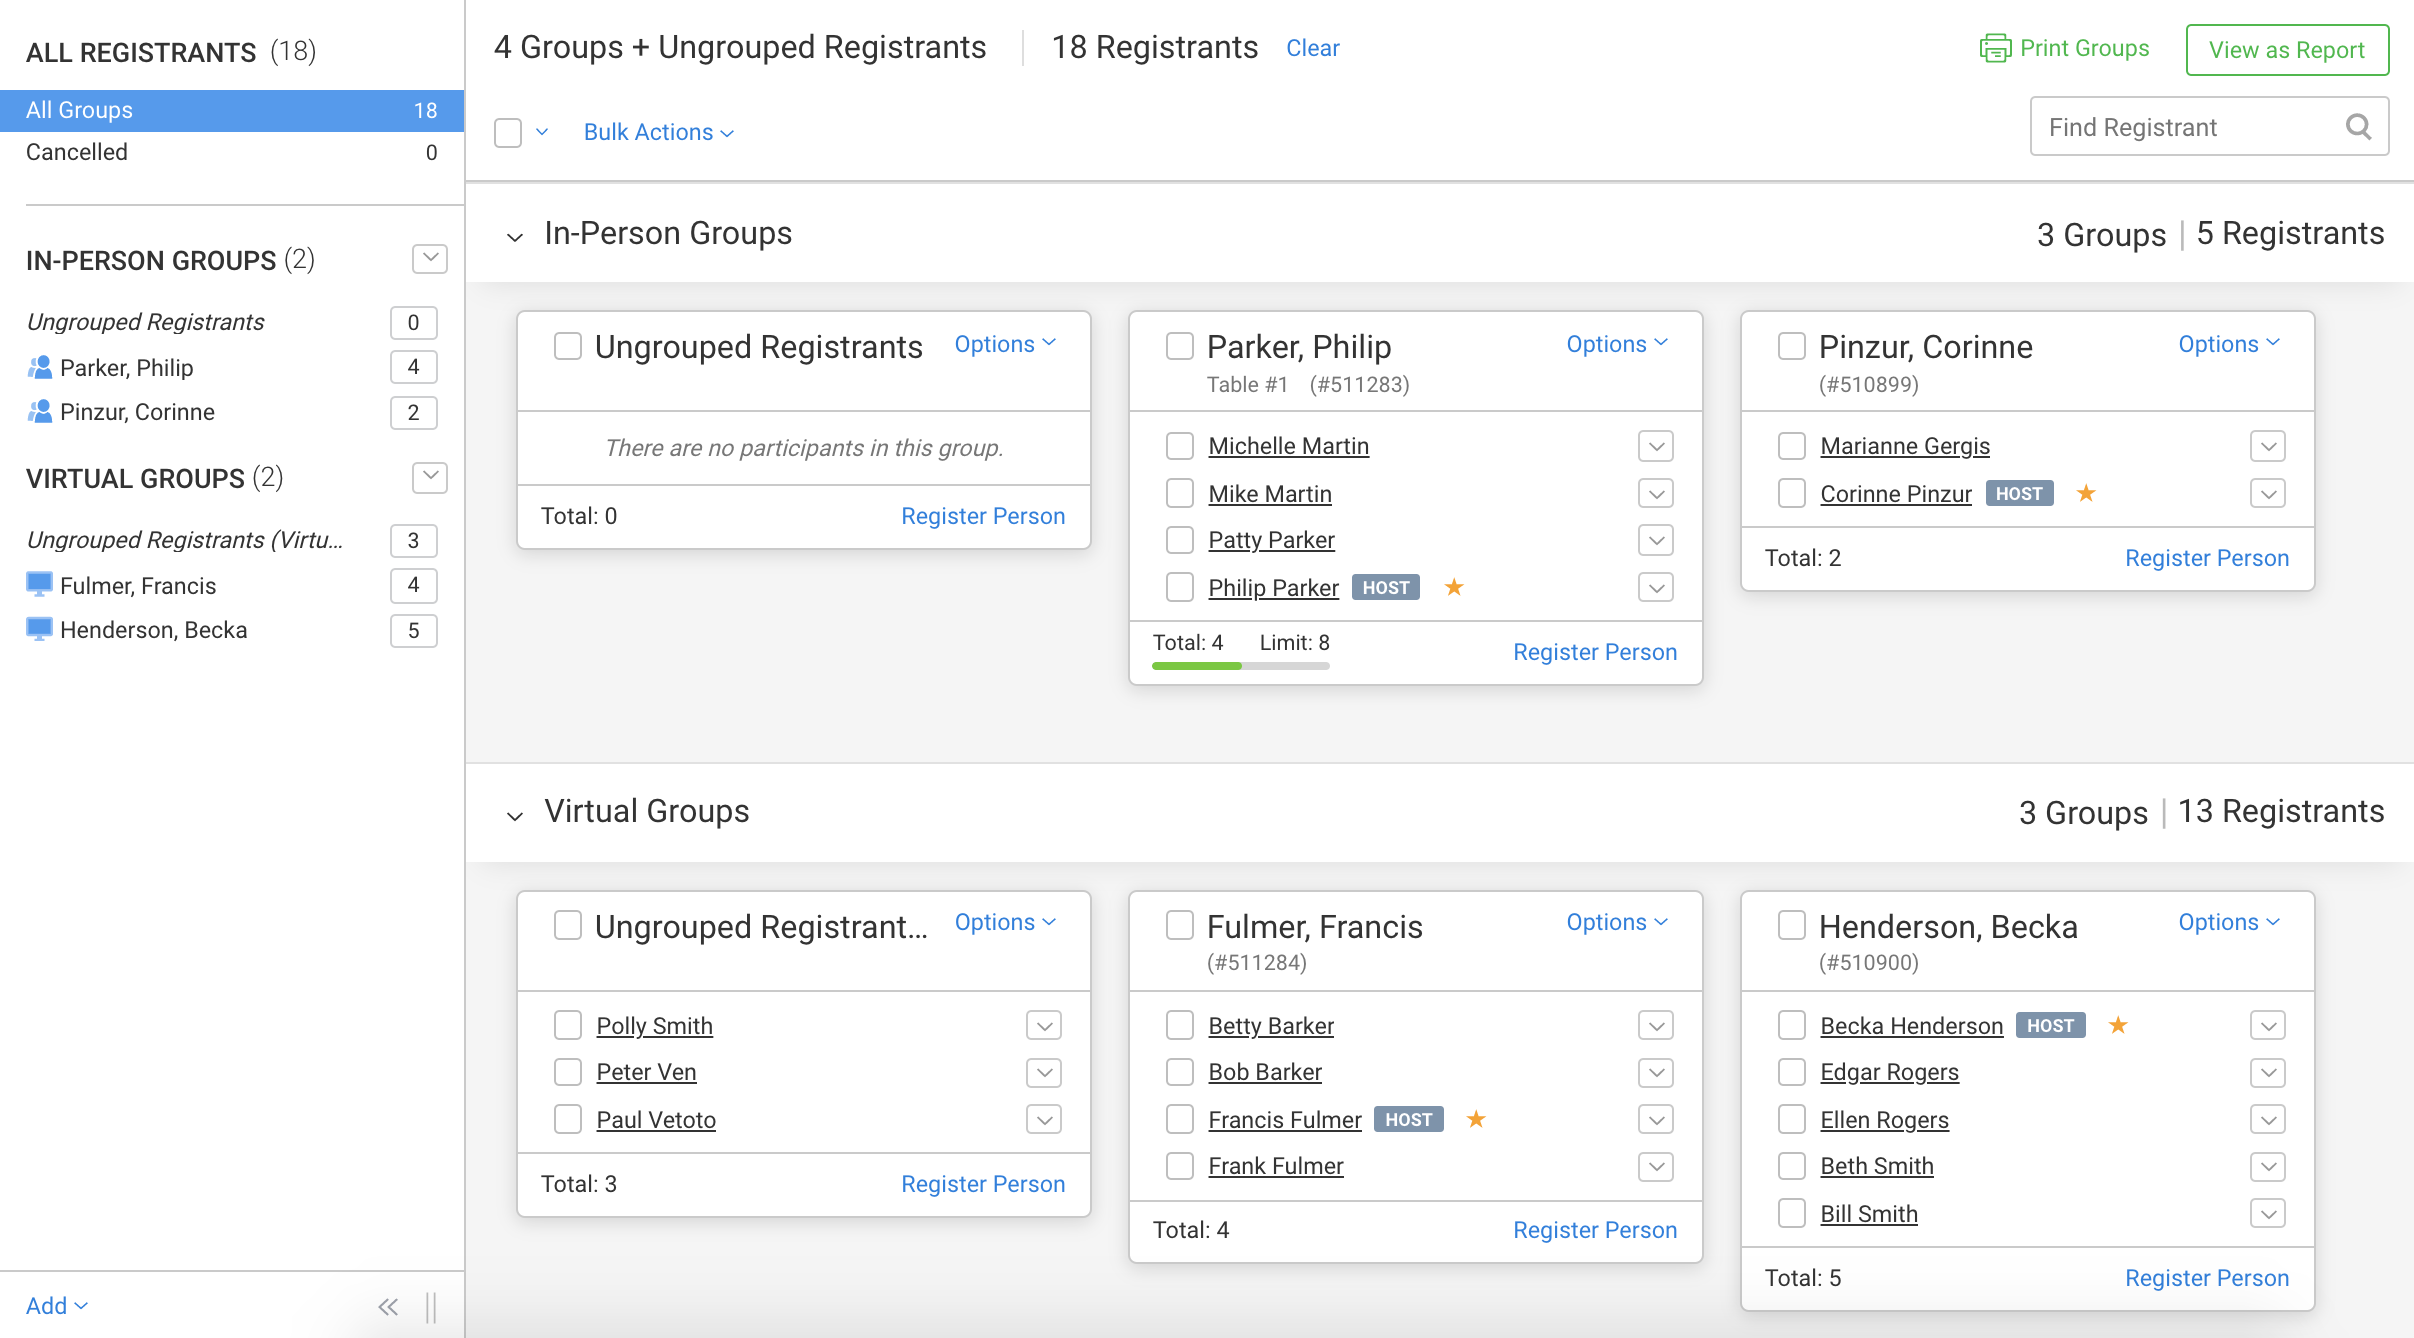Collapse sidebar with double-chevron icon
This screenshot has height=1338, width=2414.
click(x=388, y=1306)
